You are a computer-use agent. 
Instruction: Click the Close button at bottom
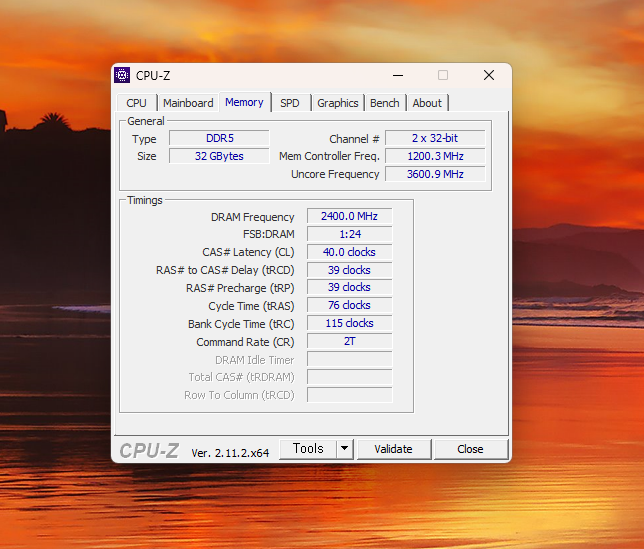pos(470,449)
